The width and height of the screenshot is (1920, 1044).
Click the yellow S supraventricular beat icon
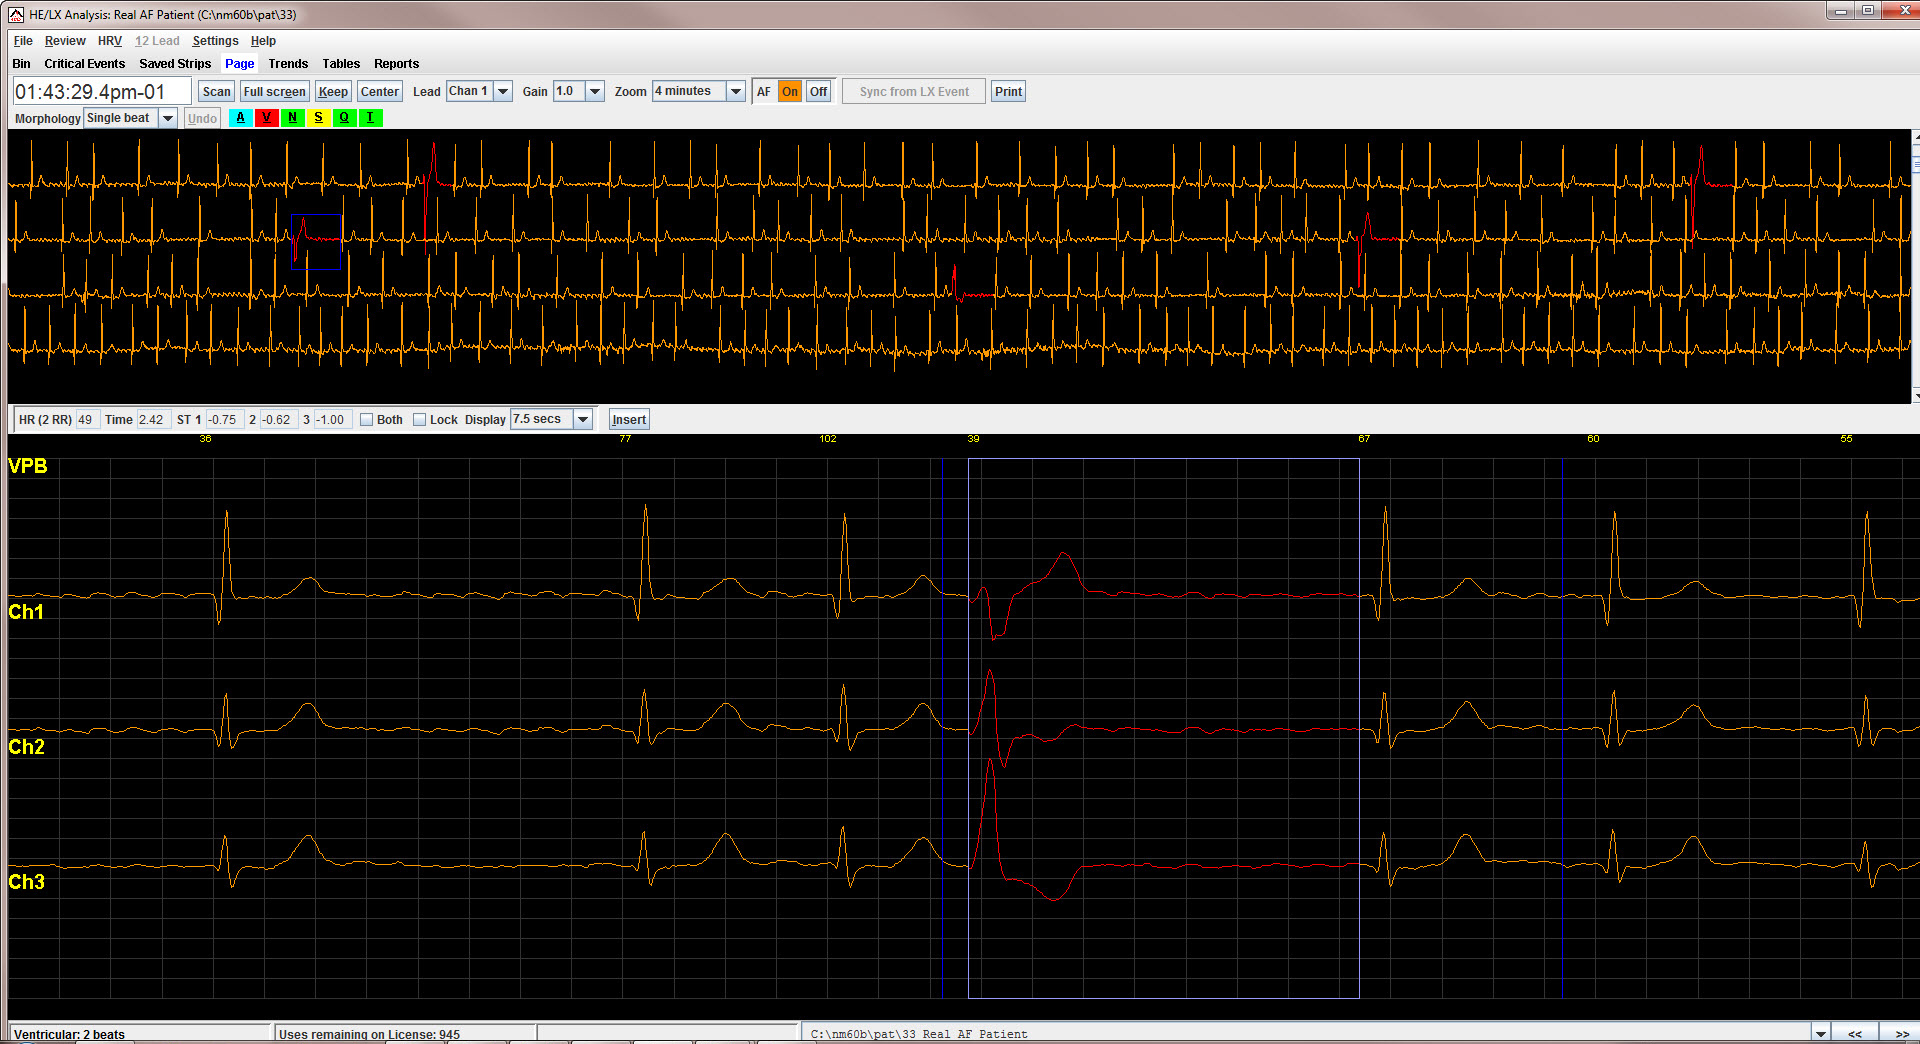(x=318, y=118)
